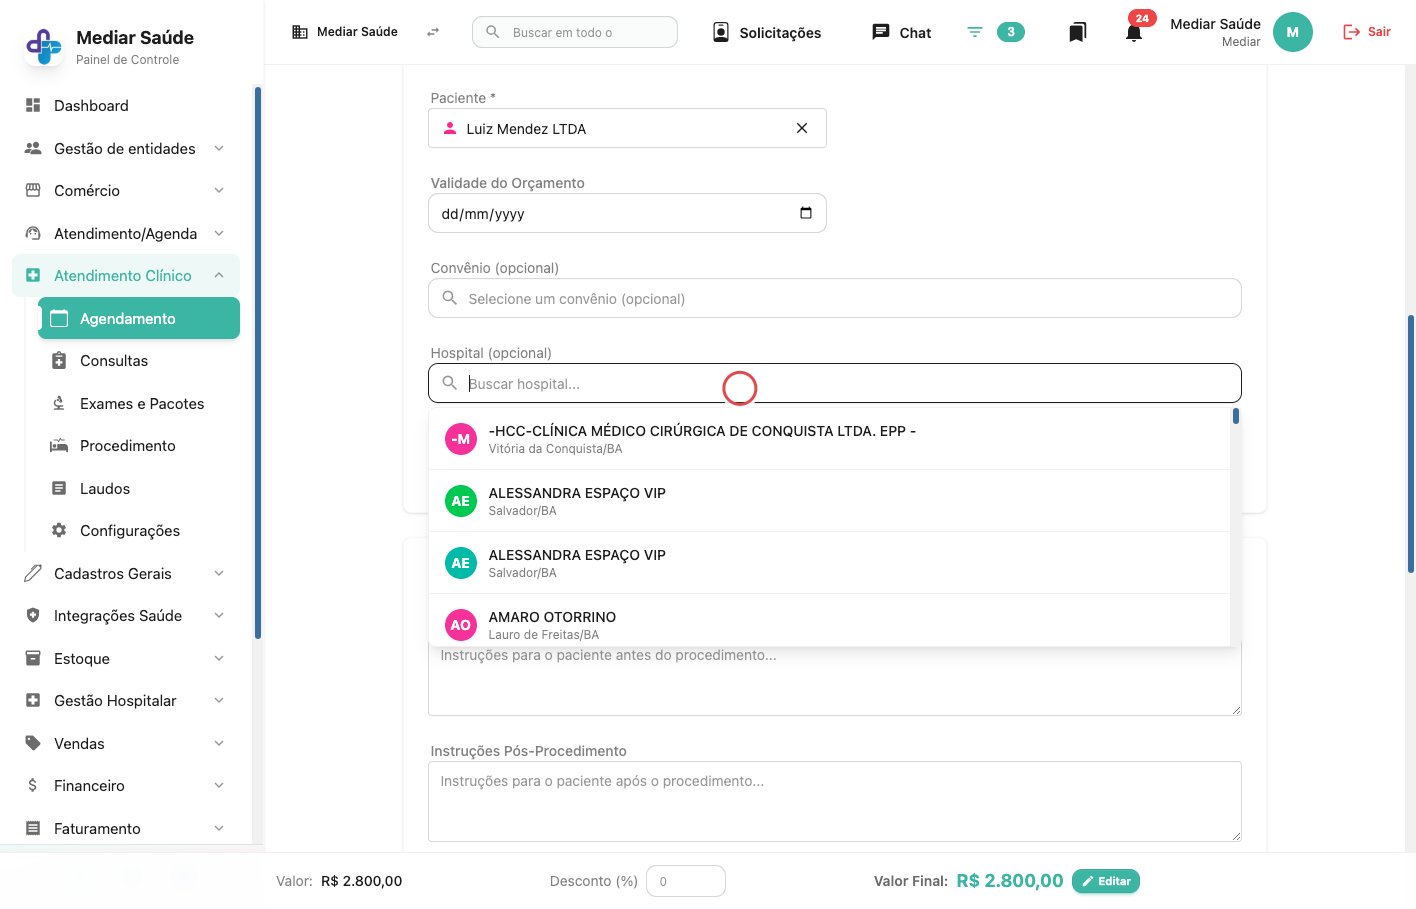Click the swap company arrows icon
The image size is (1416, 909).
coord(433,32)
